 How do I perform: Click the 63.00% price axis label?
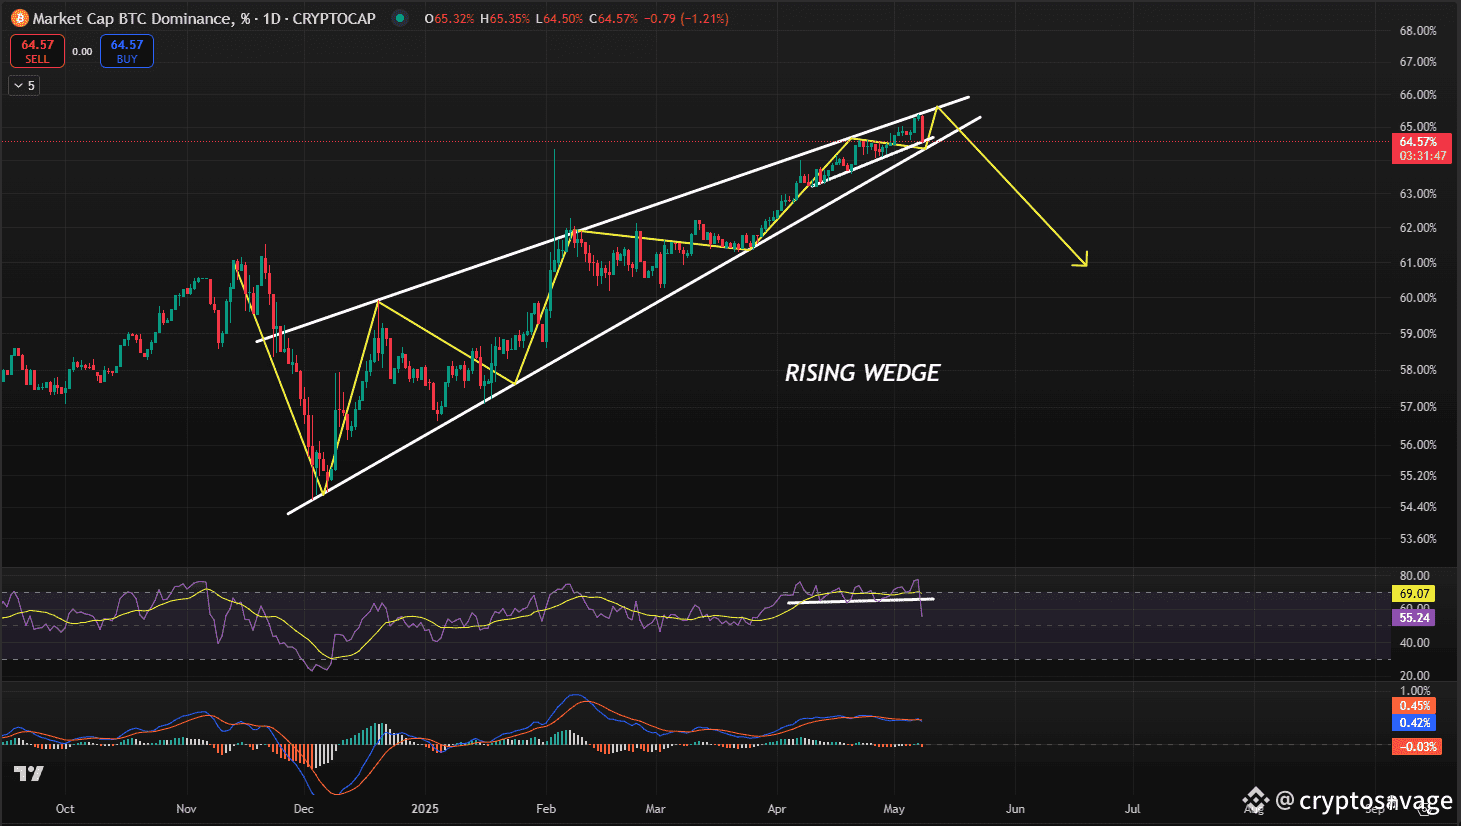[1418, 194]
